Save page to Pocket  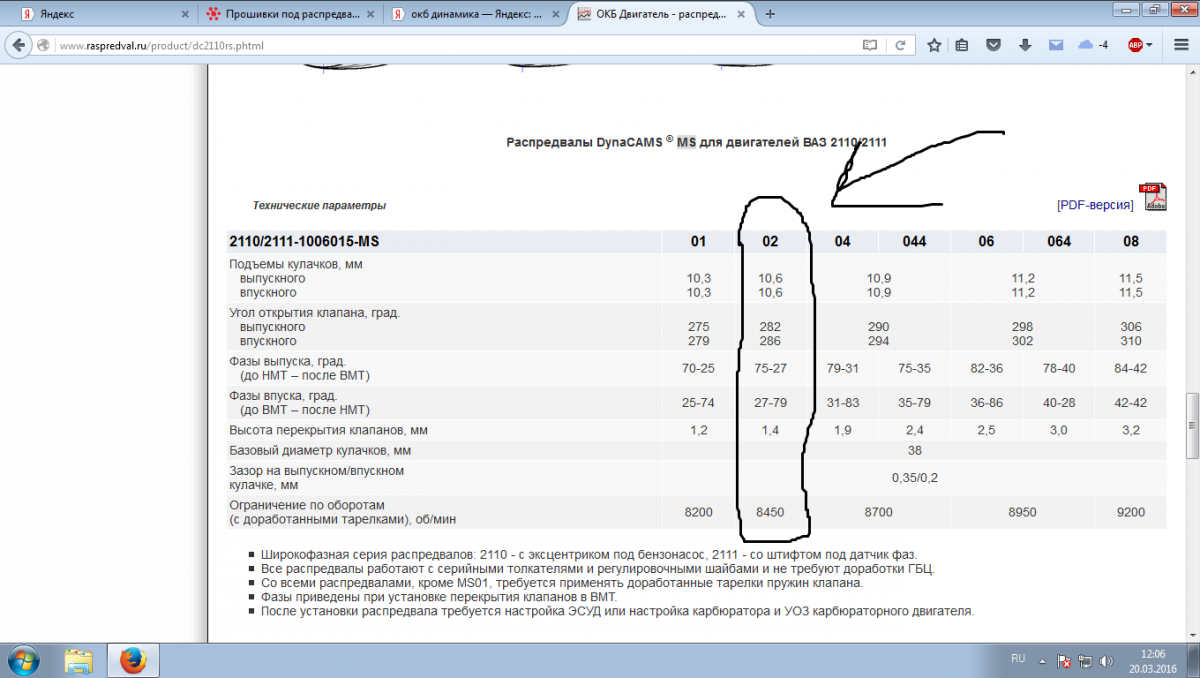pos(993,45)
